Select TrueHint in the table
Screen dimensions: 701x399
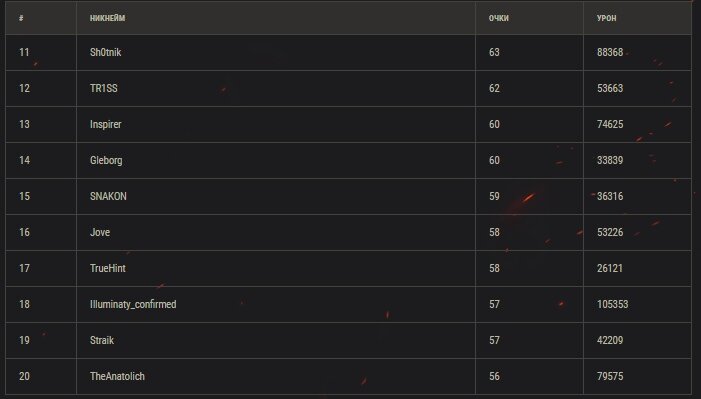click(108, 268)
